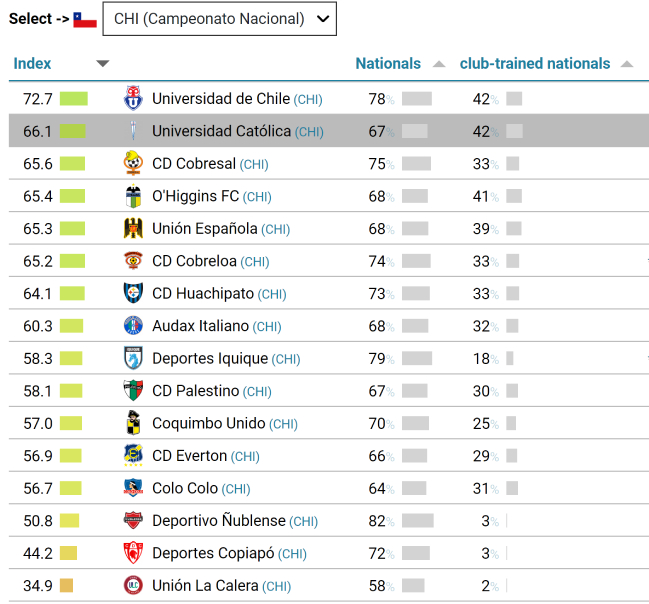Image resolution: width=649 pixels, height=604 pixels.
Task: Click the Universidad de Chile club crest
Action: tap(133, 99)
